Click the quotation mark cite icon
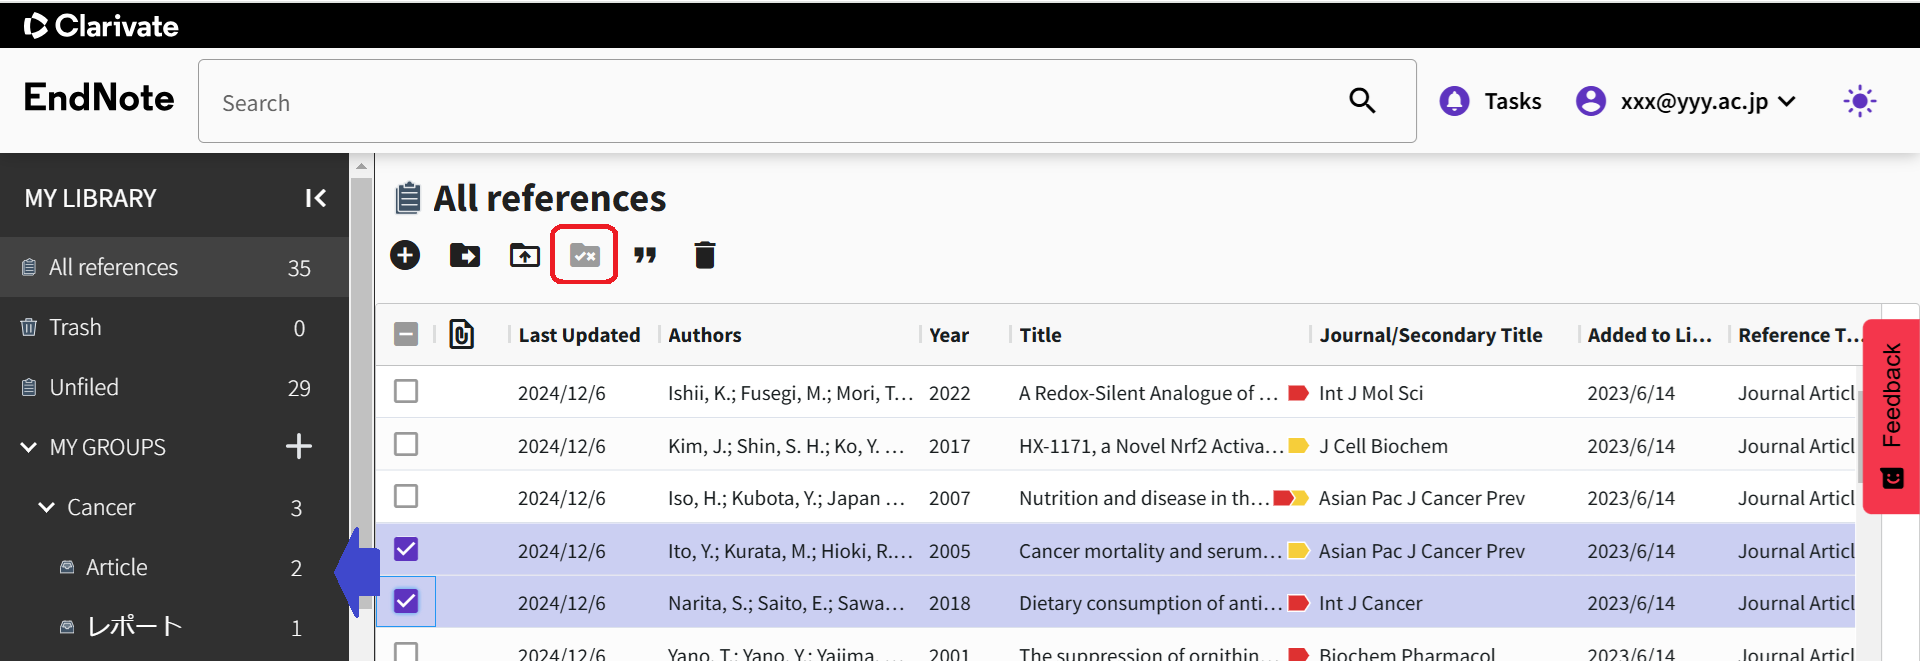The width and height of the screenshot is (1920, 661). coord(645,255)
